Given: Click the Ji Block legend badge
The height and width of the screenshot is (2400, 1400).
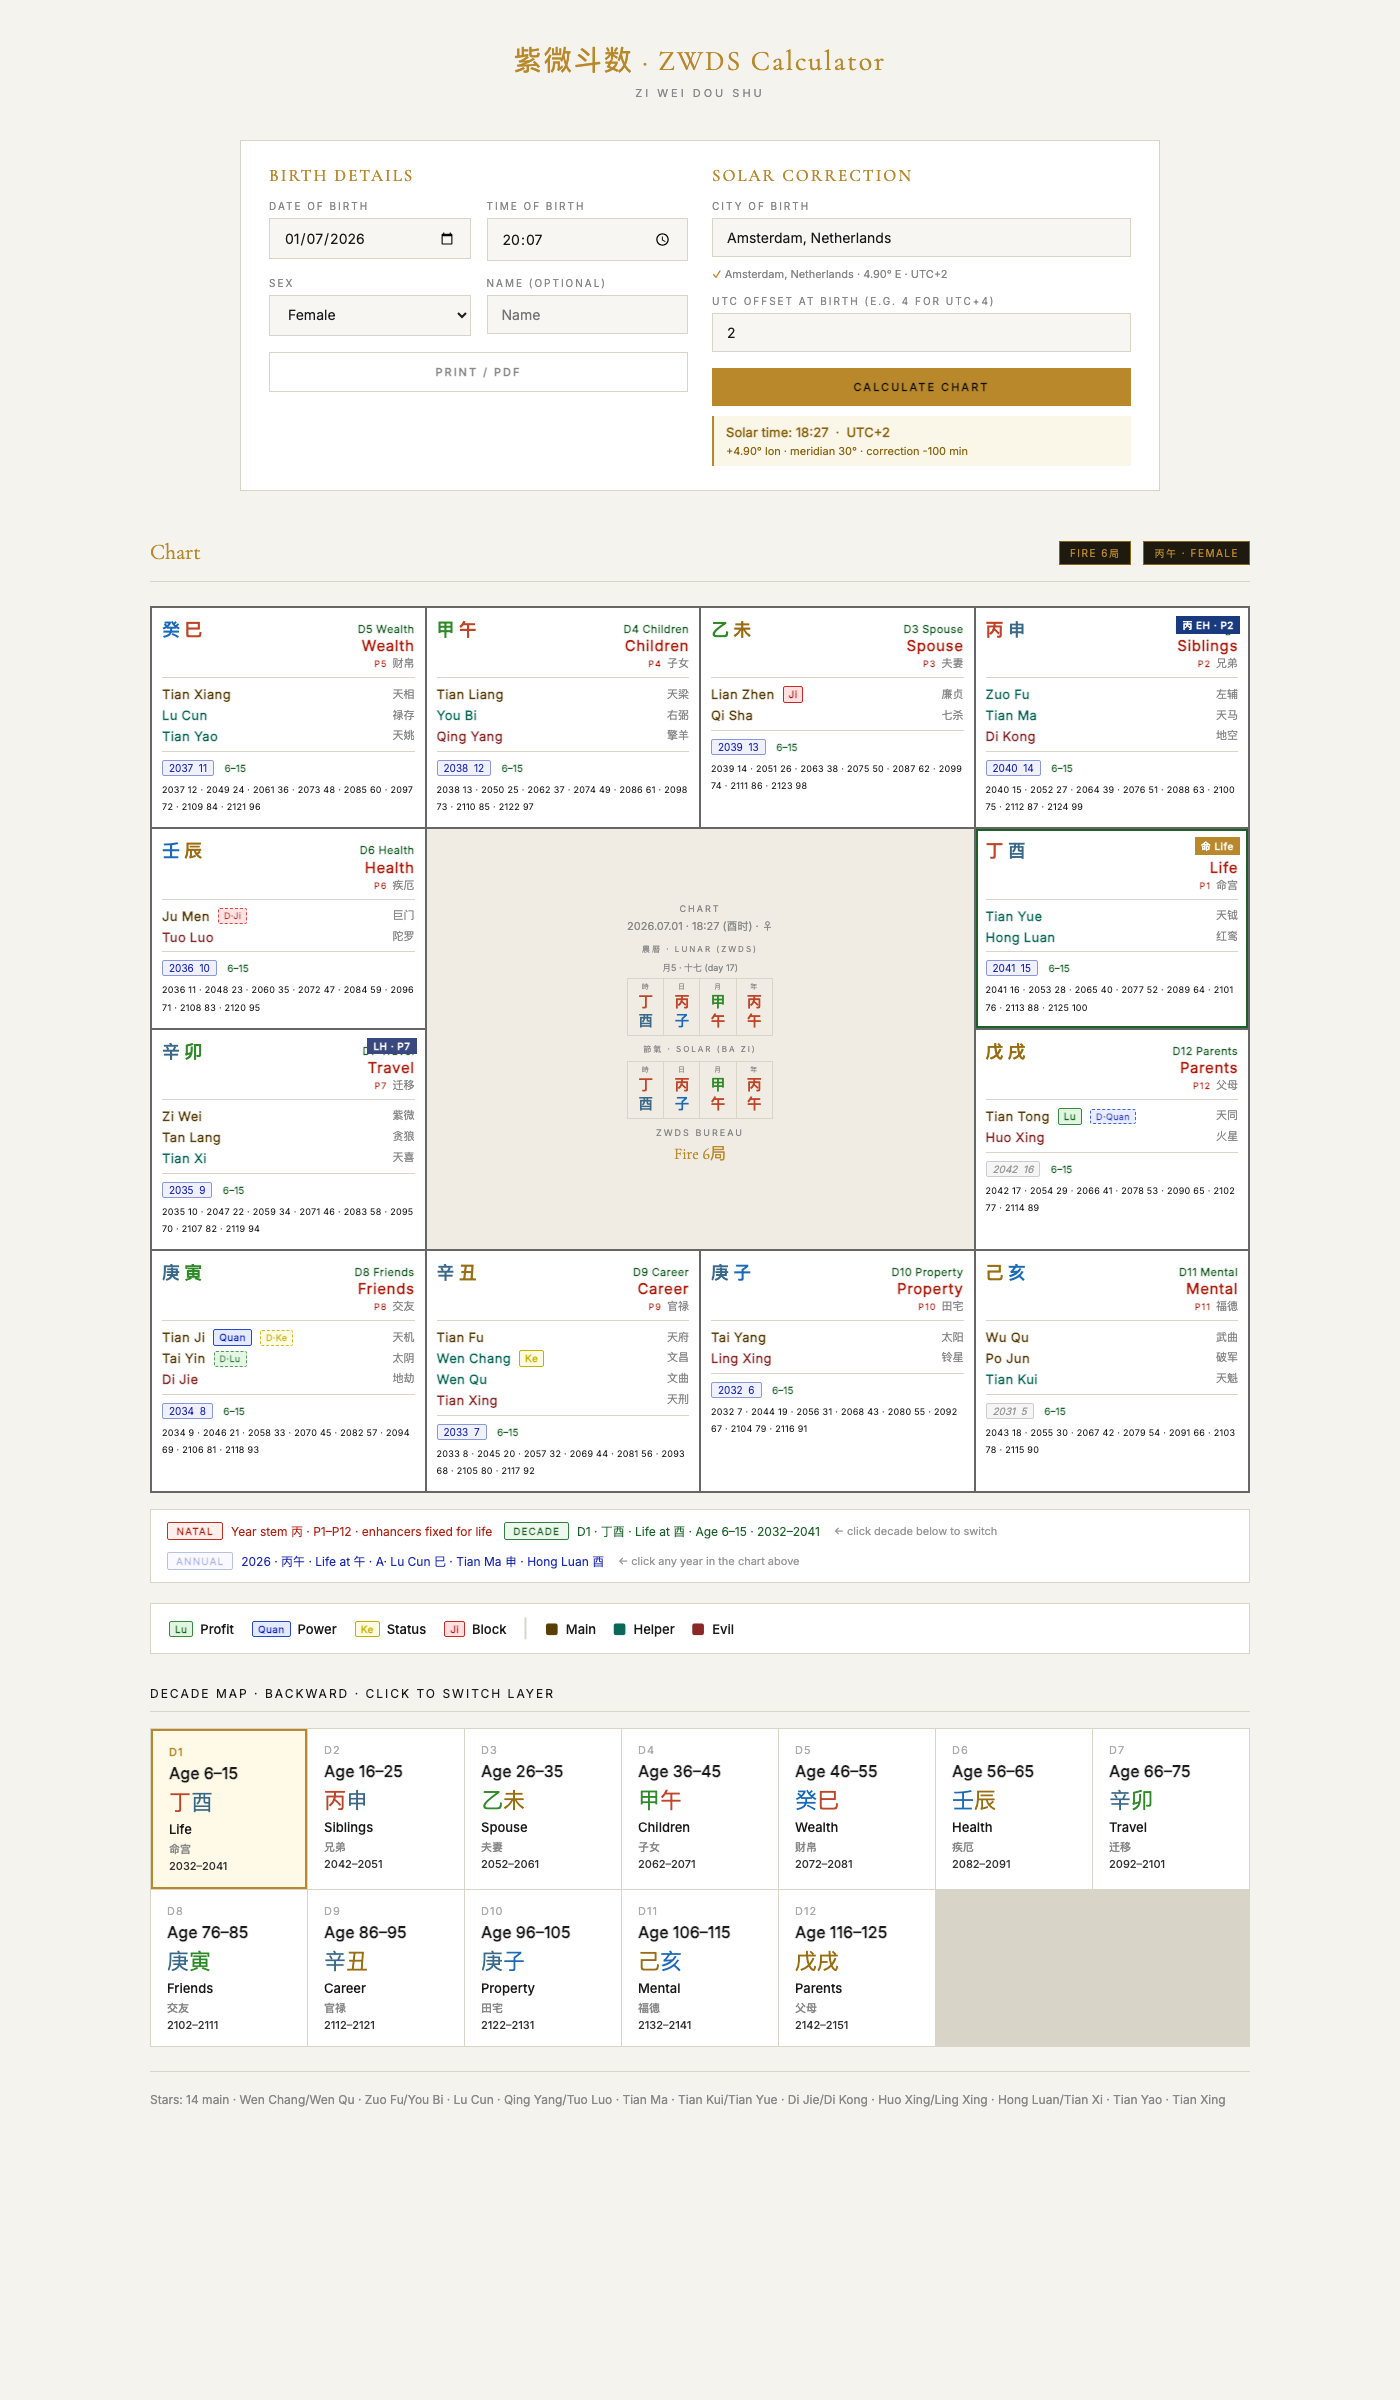Looking at the screenshot, I should [454, 1629].
